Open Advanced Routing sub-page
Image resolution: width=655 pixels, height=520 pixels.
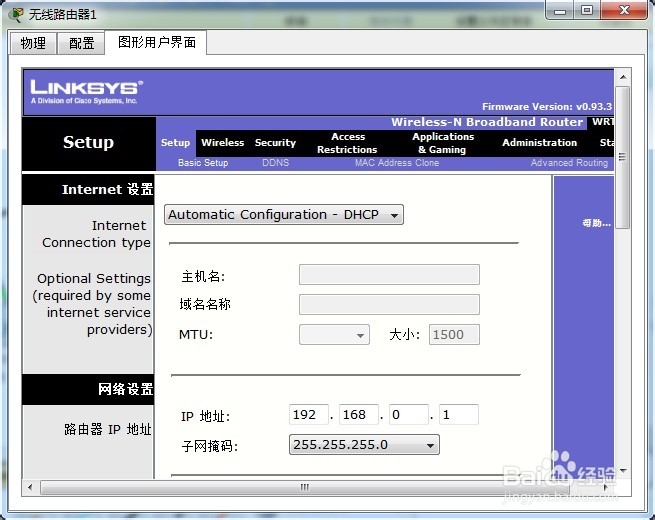click(x=569, y=163)
